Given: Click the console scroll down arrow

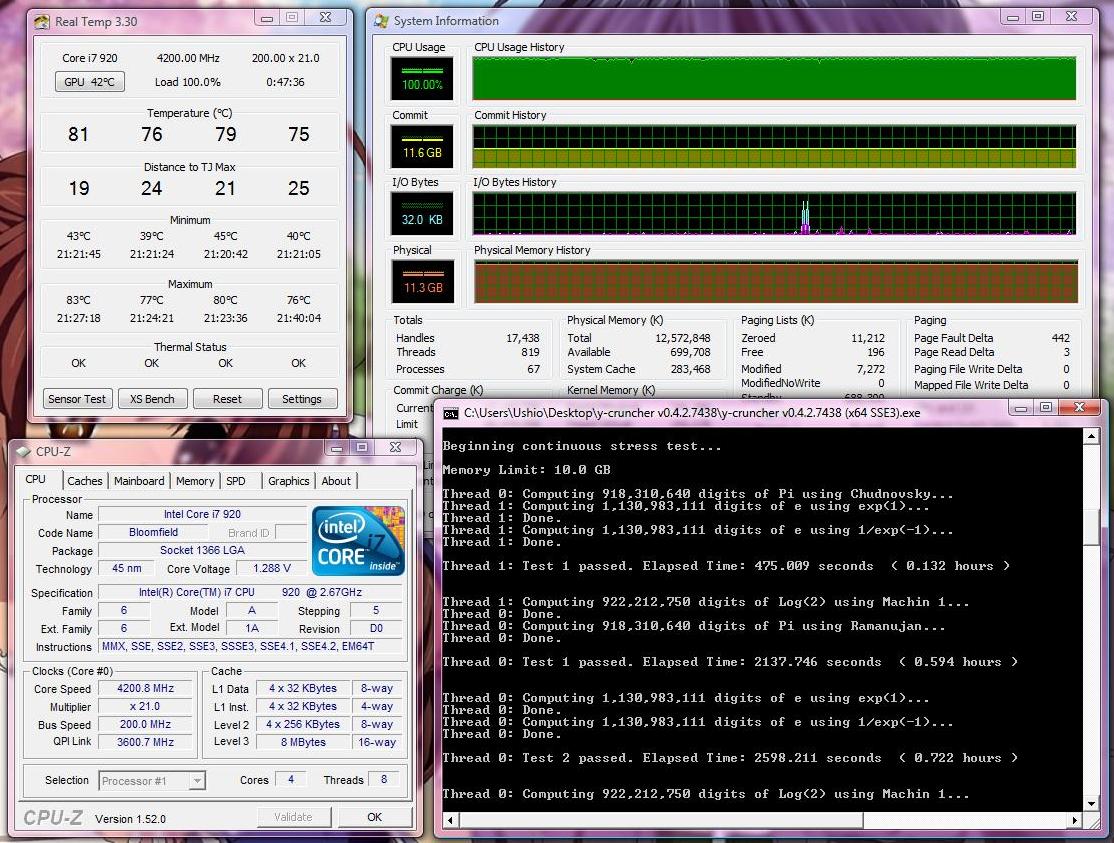Looking at the screenshot, I should 1091,803.
